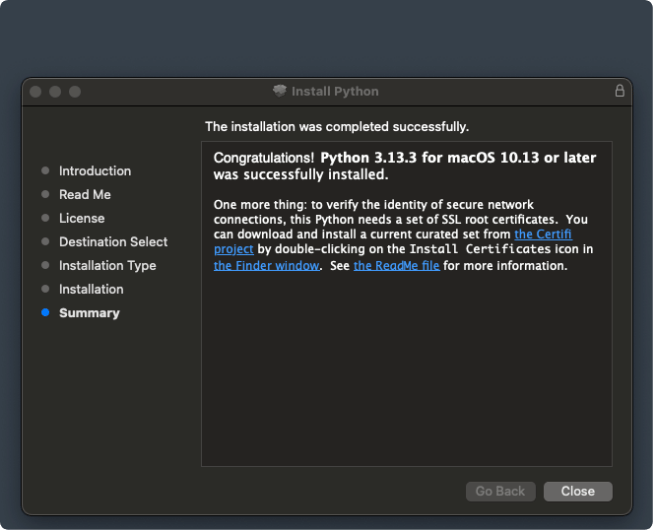Image resolution: width=653 pixels, height=530 pixels.
Task: Click the disabled Go Back button
Action: (x=500, y=491)
